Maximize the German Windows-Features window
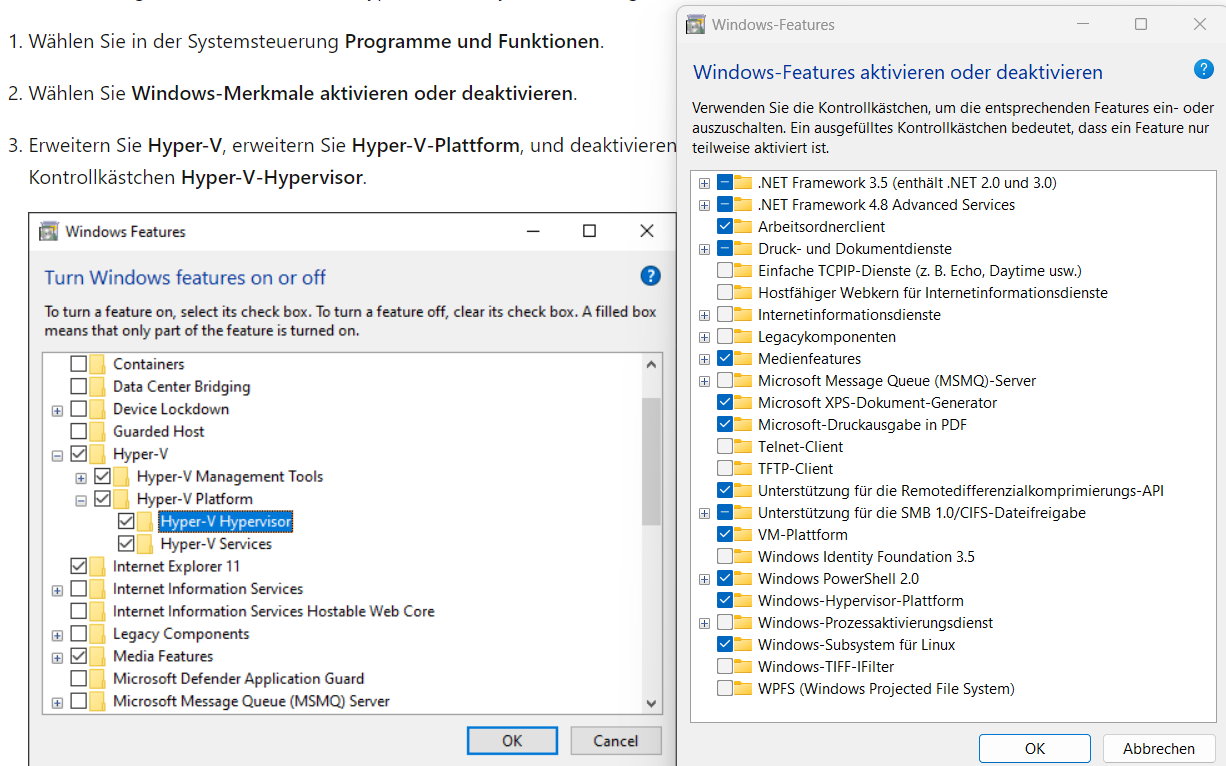Image resolution: width=1226 pixels, height=766 pixels. pyautogui.click(x=1141, y=24)
